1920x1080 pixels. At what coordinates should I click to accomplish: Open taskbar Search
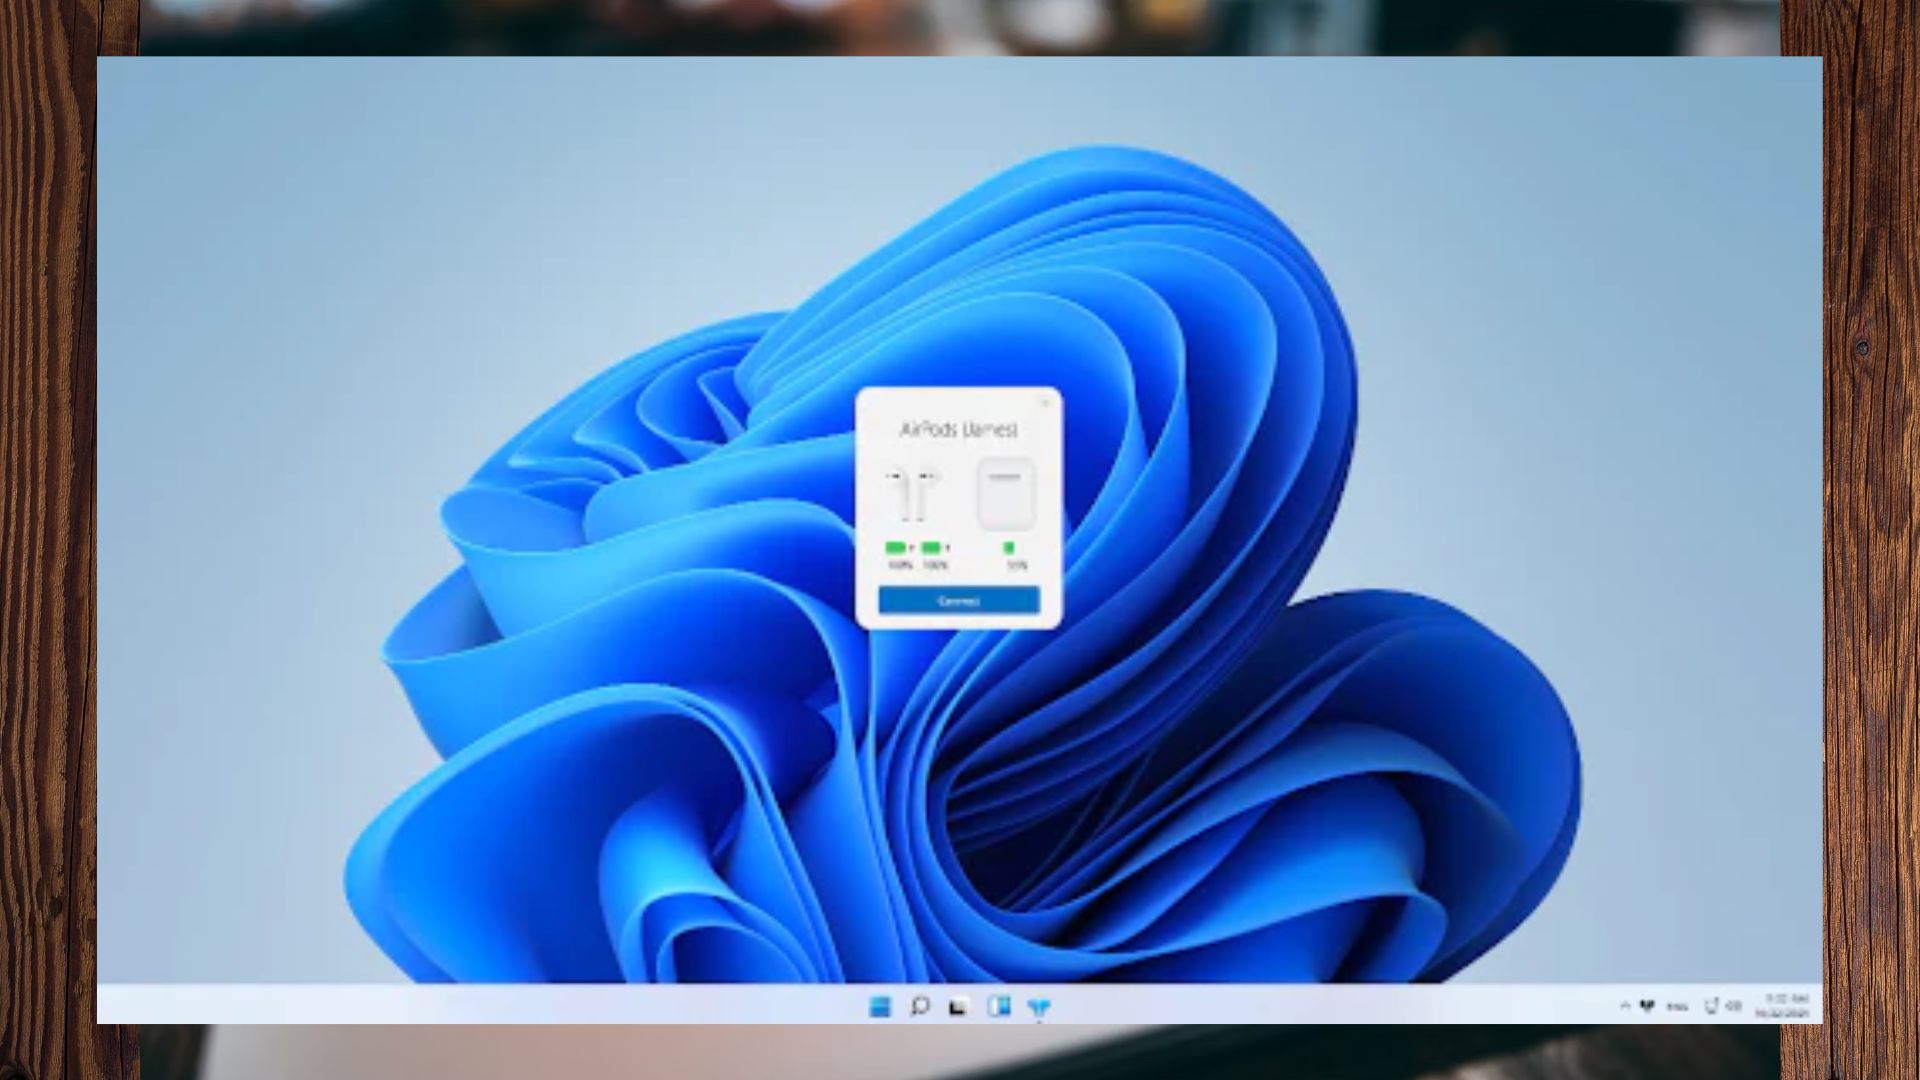[x=919, y=1006]
